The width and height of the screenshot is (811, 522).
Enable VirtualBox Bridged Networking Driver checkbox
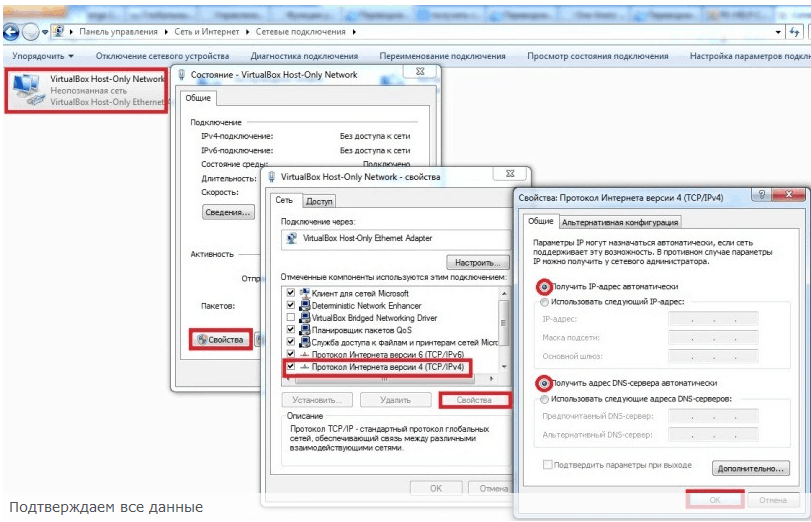point(291,317)
